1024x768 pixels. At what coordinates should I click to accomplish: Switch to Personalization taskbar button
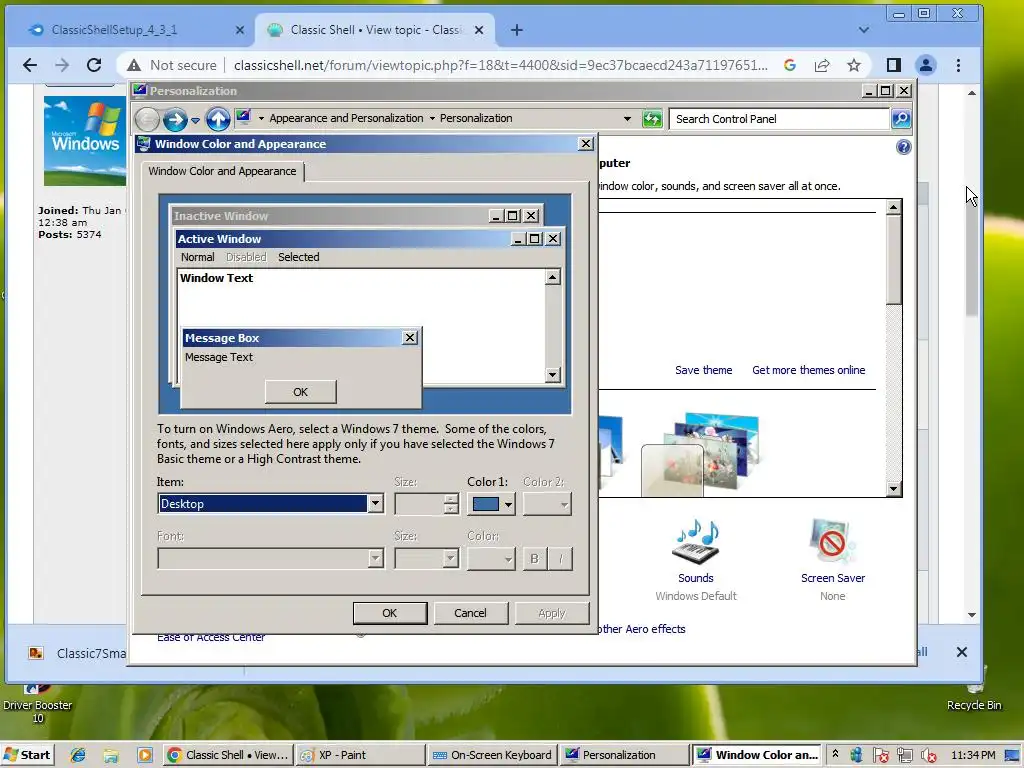coord(625,755)
